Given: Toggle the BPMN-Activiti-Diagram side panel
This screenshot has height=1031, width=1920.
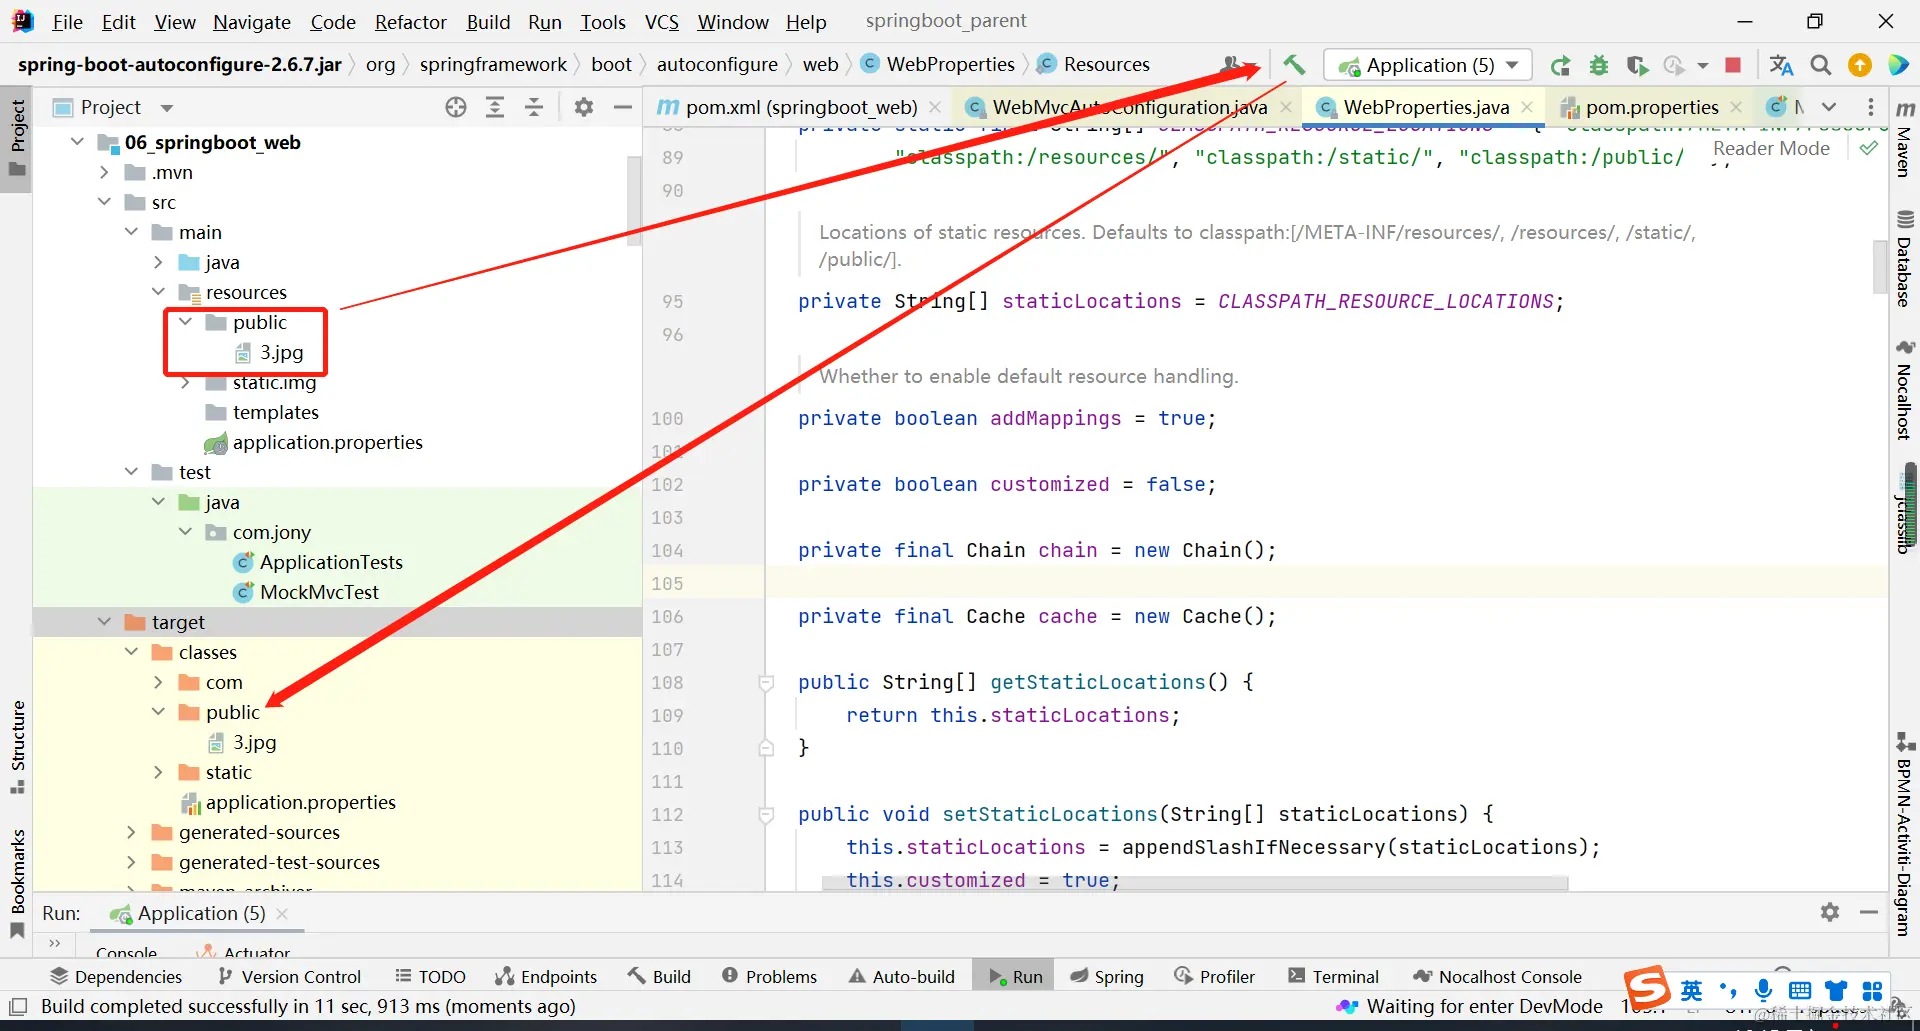Looking at the screenshot, I should [x=1905, y=836].
